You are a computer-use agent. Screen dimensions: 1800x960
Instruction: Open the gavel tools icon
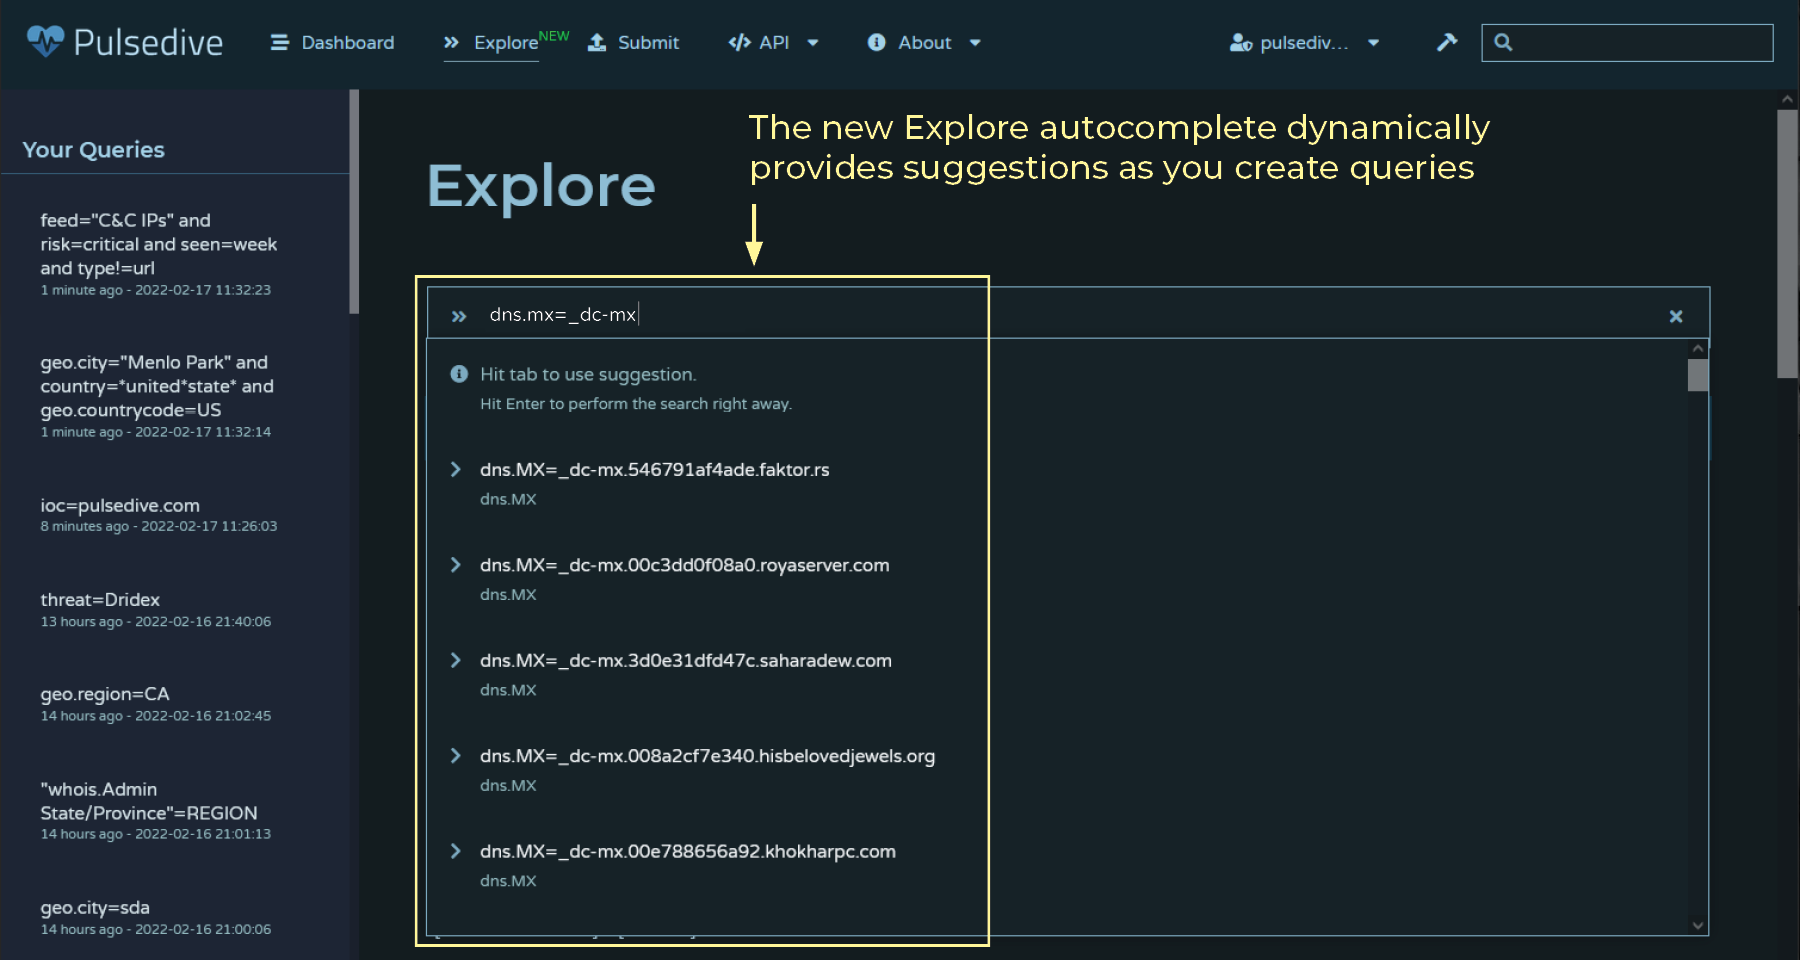(1447, 42)
